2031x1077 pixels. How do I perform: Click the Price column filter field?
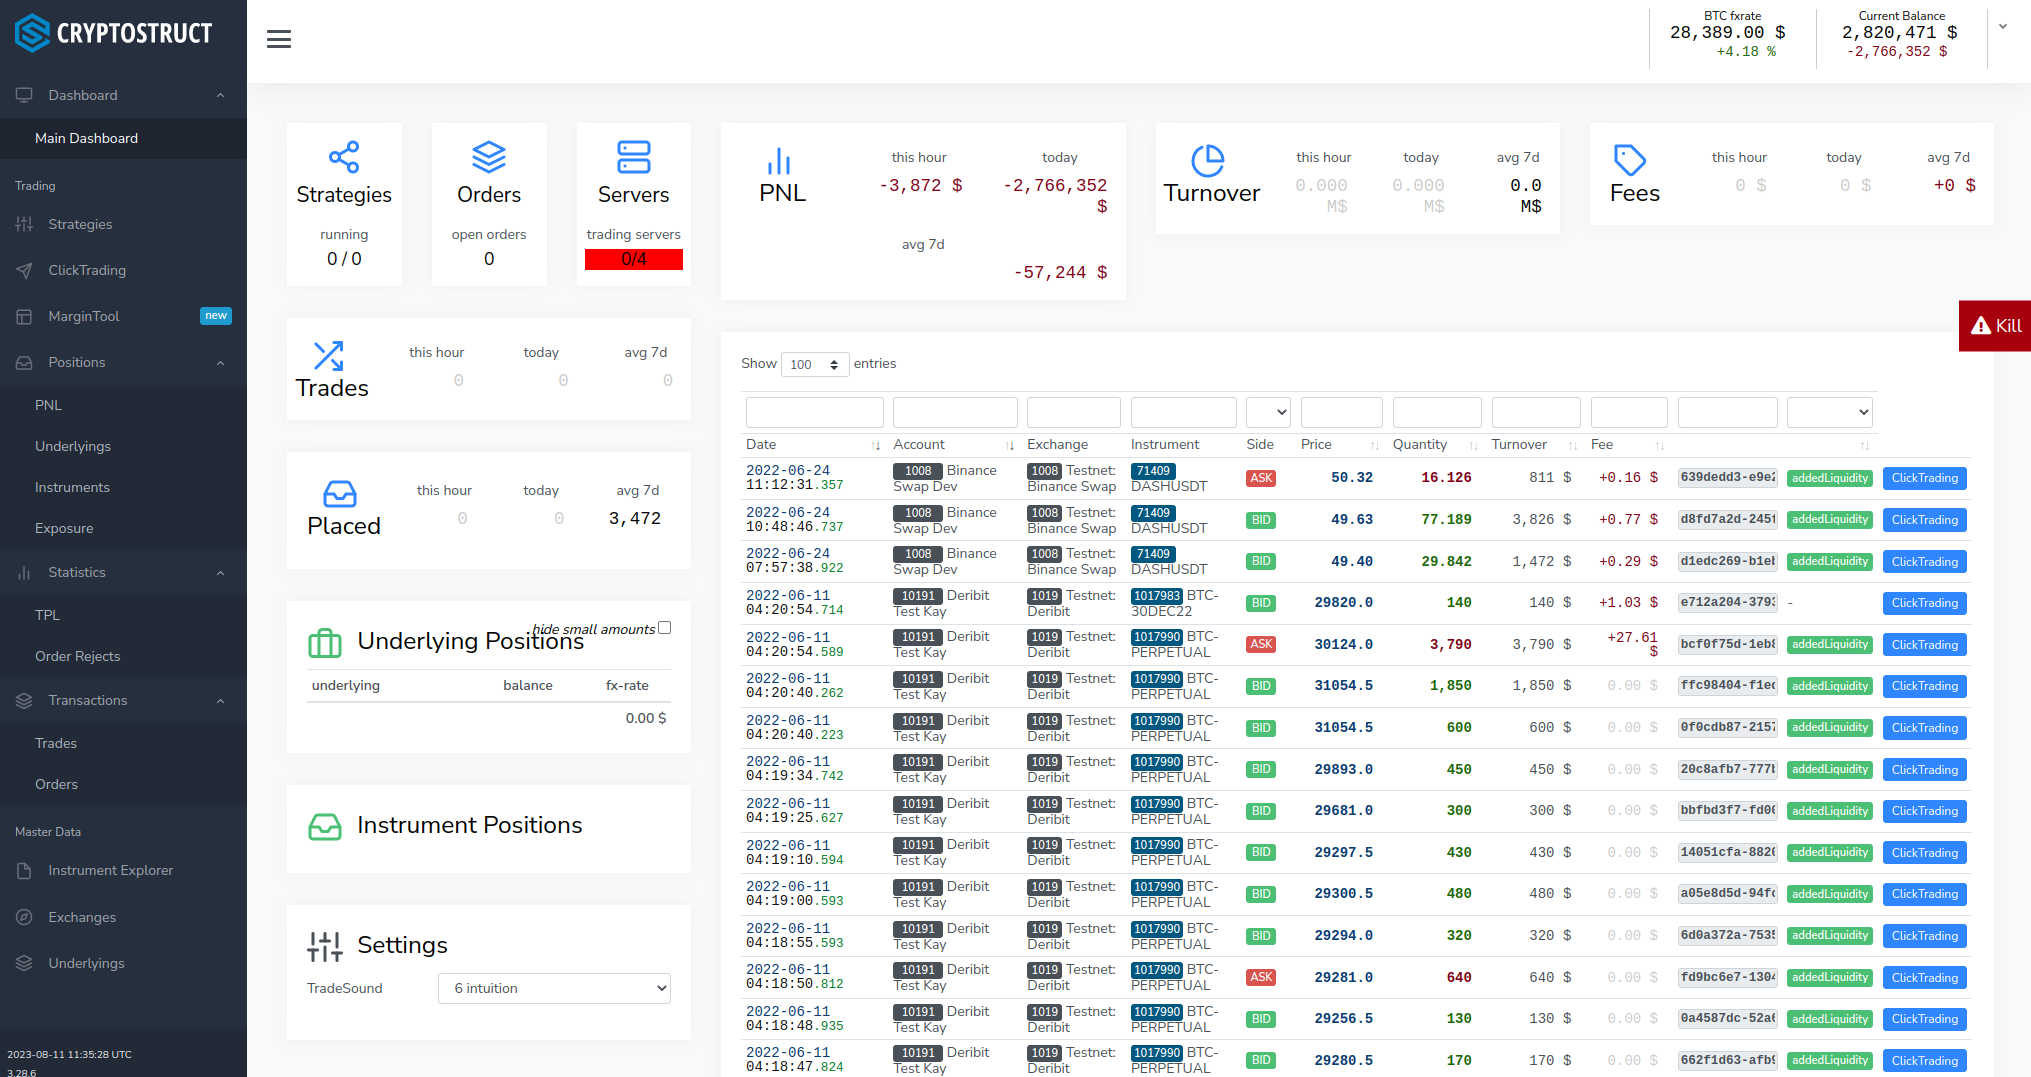(x=1341, y=412)
